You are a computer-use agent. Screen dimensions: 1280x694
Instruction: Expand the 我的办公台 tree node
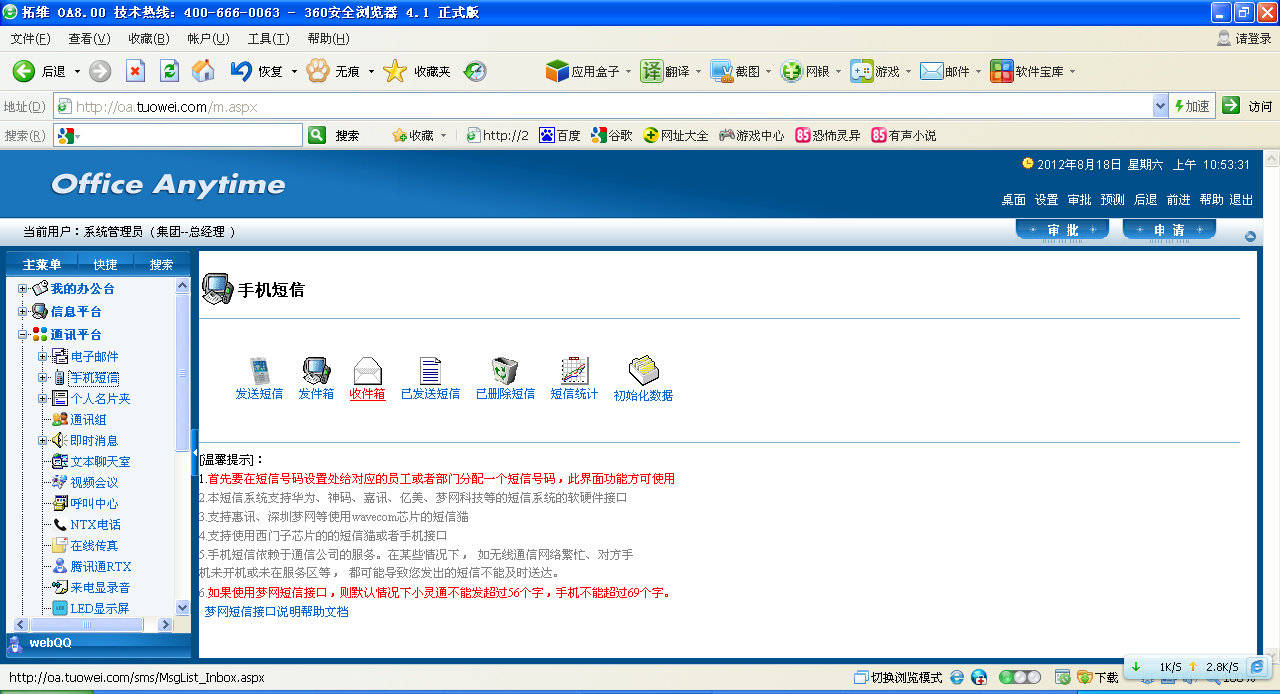22,289
